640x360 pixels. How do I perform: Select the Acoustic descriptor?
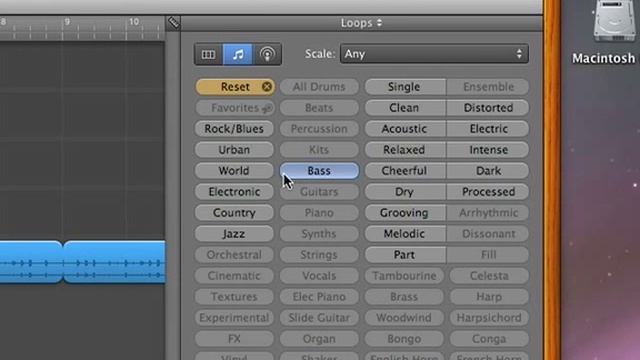pyautogui.click(x=404, y=129)
